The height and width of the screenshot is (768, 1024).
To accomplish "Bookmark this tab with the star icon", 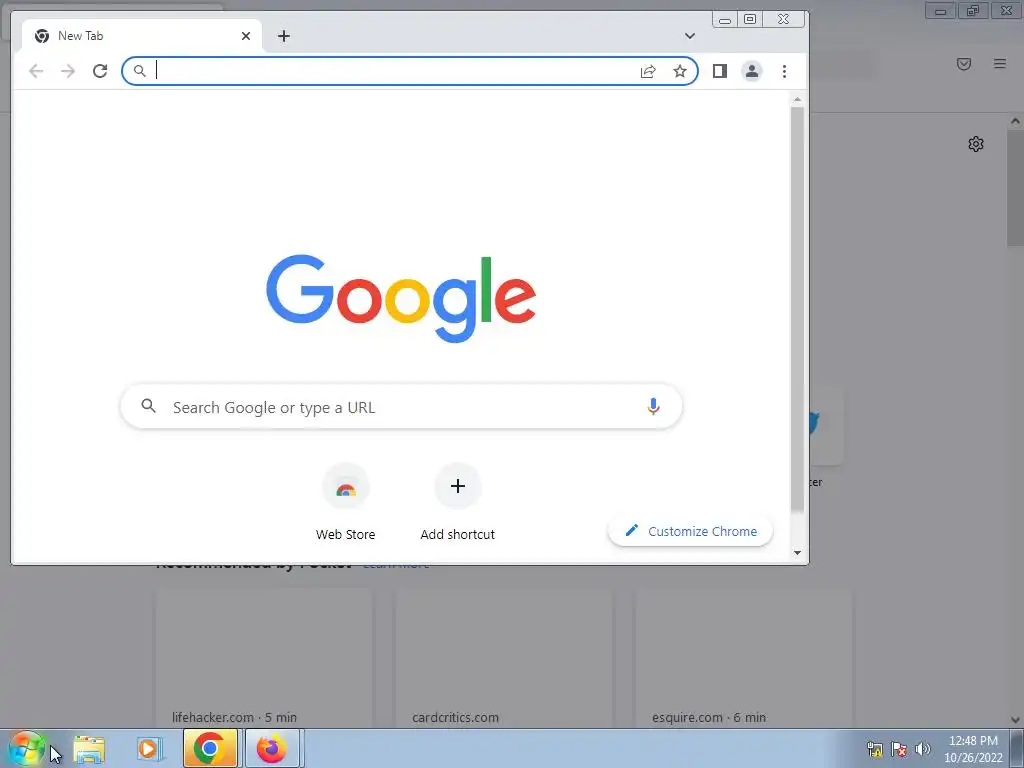I will [680, 71].
